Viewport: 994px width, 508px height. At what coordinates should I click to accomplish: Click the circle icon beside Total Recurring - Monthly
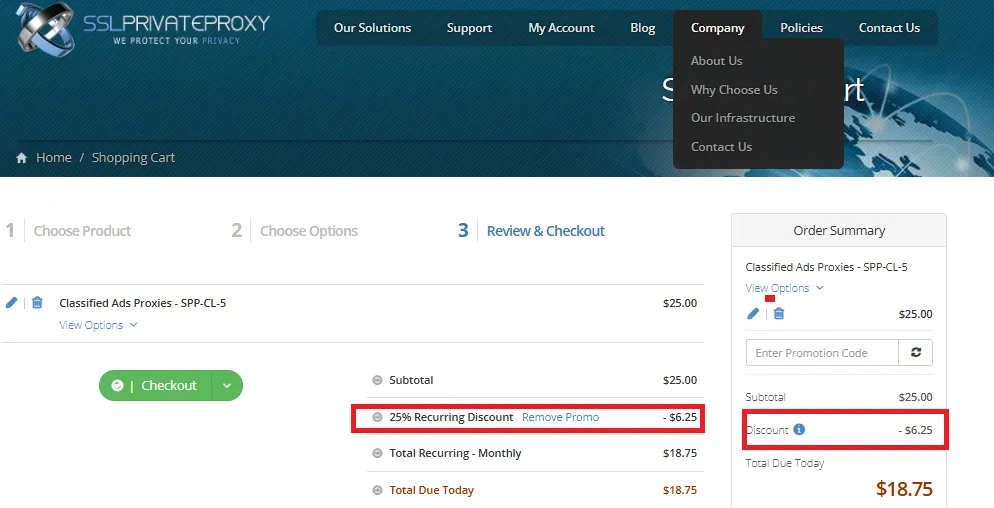[x=377, y=453]
